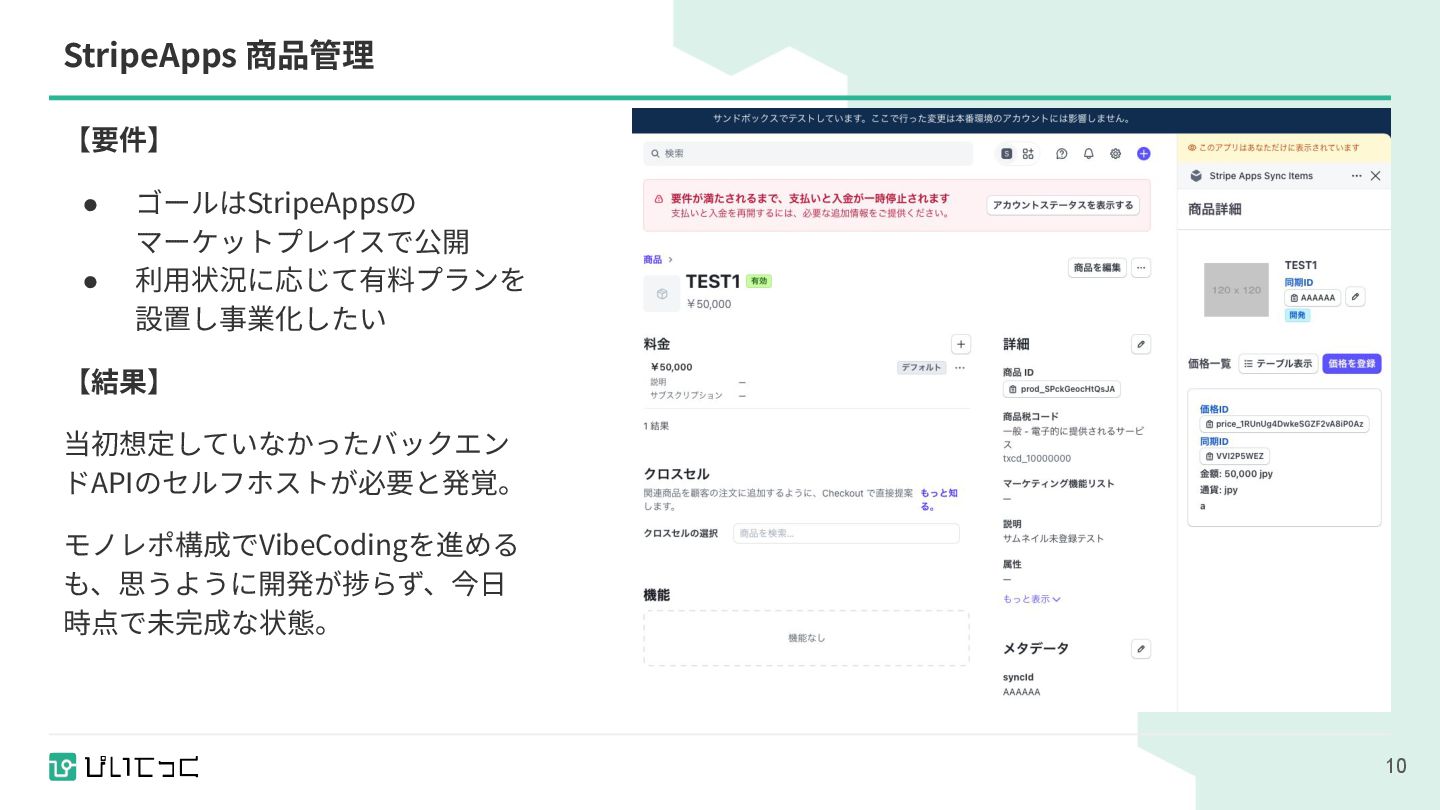The image size is (1440, 810).
Task: Expand もっと表示 in details section
Action: click(x=1032, y=599)
